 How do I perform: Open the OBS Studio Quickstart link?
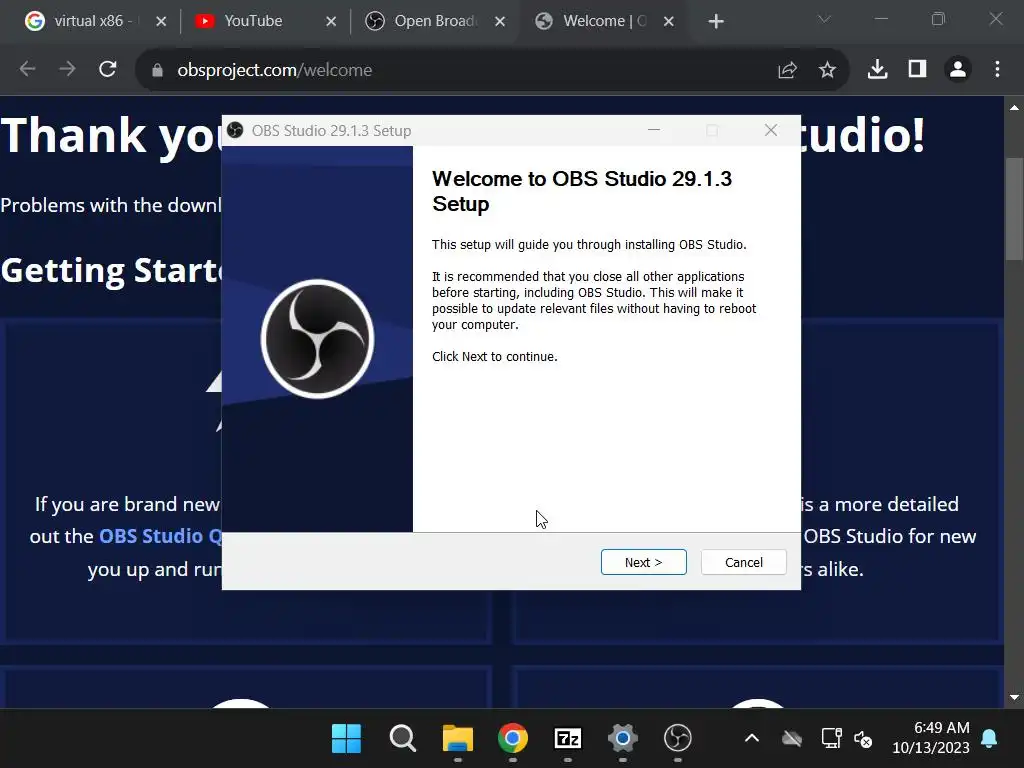coord(160,536)
